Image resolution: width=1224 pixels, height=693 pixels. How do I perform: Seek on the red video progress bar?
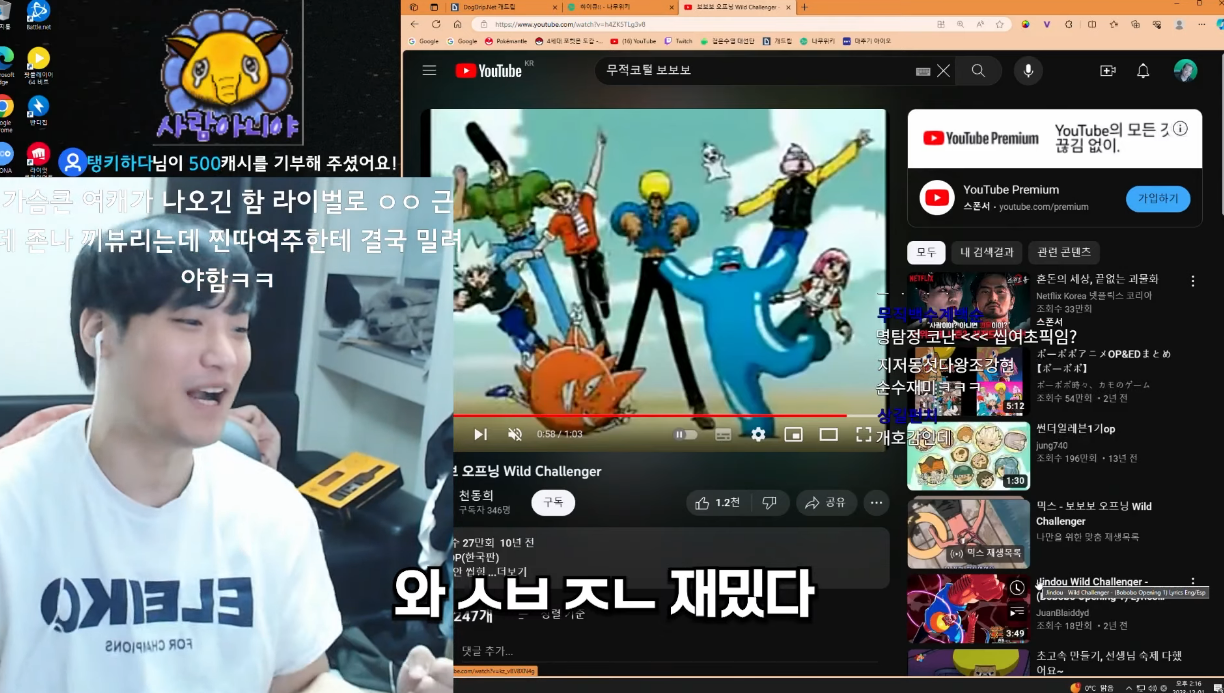(x=668, y=415)
